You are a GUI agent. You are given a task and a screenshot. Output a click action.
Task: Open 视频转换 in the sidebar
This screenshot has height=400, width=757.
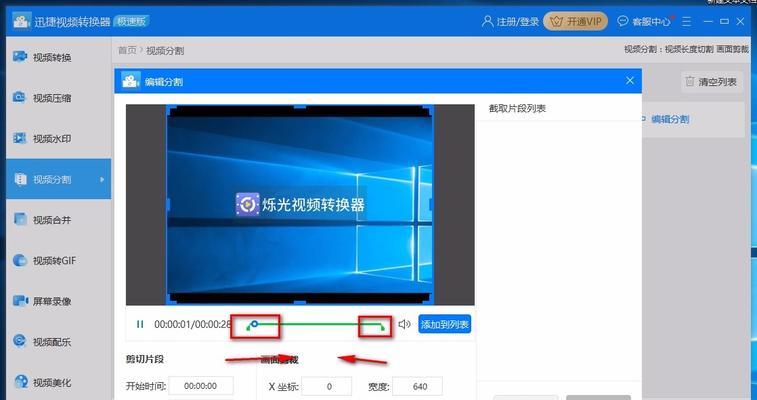58,57
